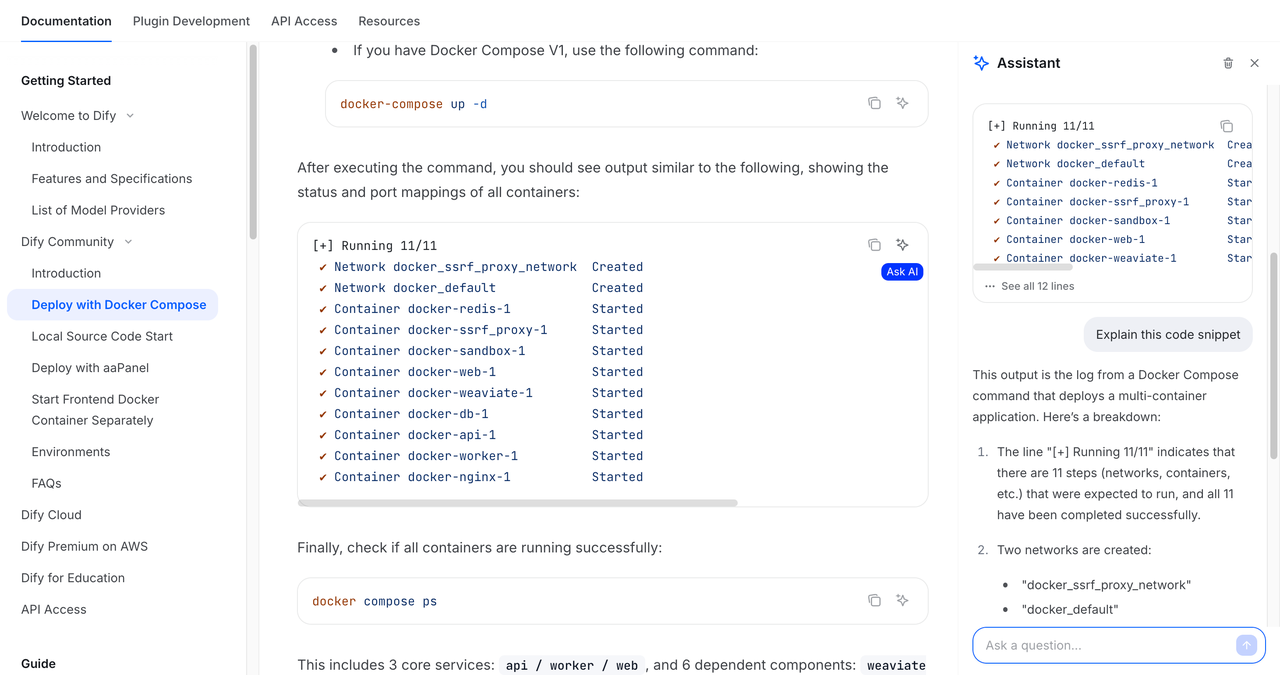Open the Resources tab
Screen dimensions: 1280x675
[389, 21]
